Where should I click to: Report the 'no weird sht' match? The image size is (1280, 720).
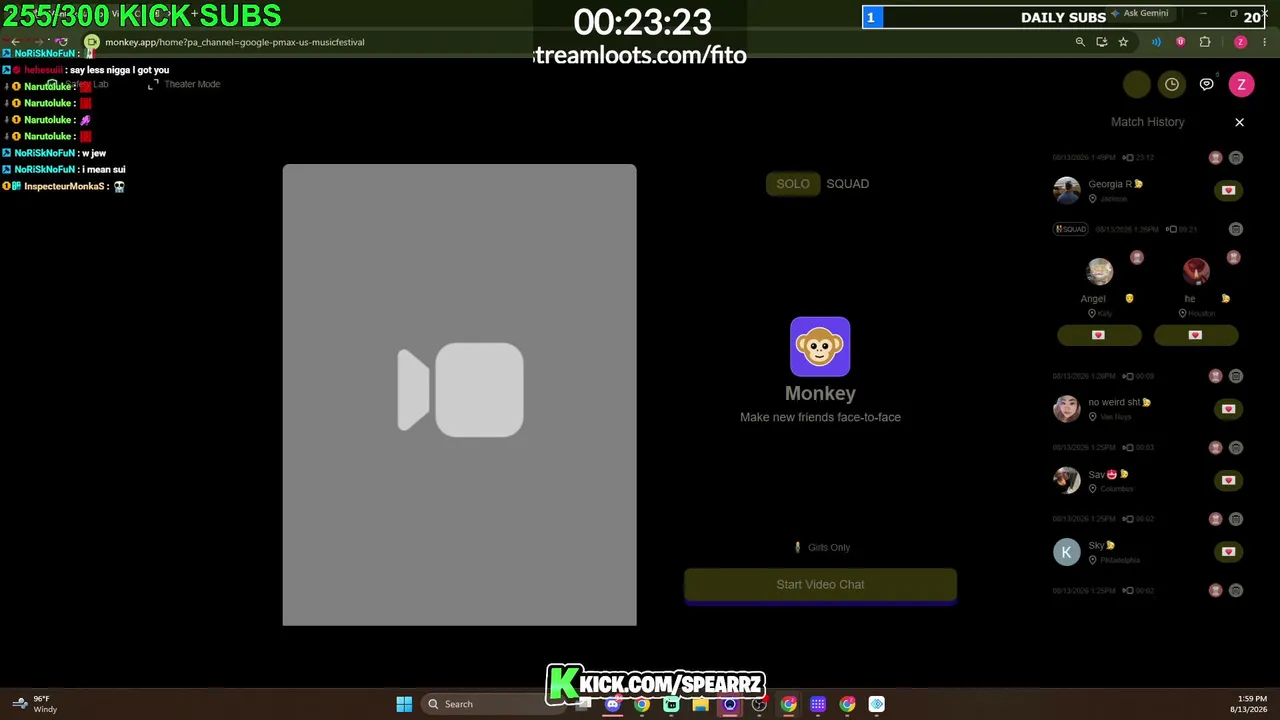pos(1216,376)
